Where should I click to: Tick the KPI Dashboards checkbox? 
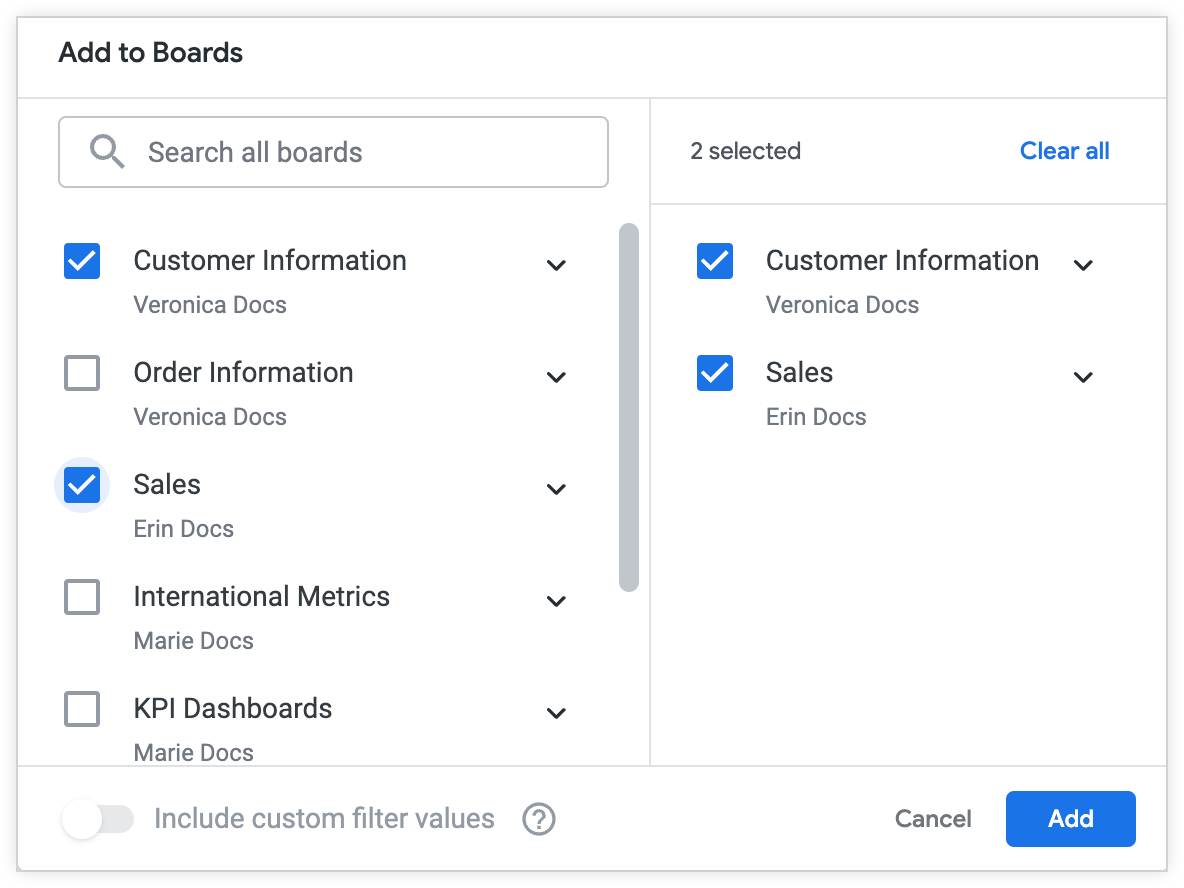(82, 709)
